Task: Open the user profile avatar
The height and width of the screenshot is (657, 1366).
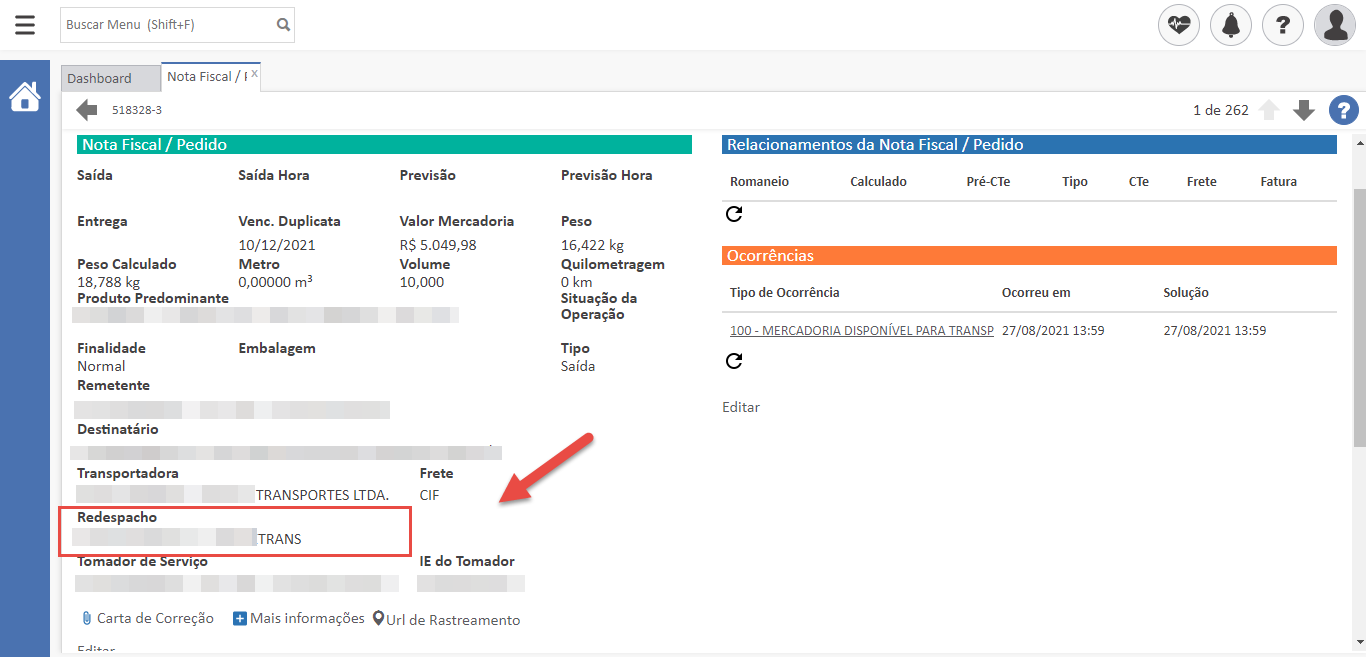Action: 1335,25
